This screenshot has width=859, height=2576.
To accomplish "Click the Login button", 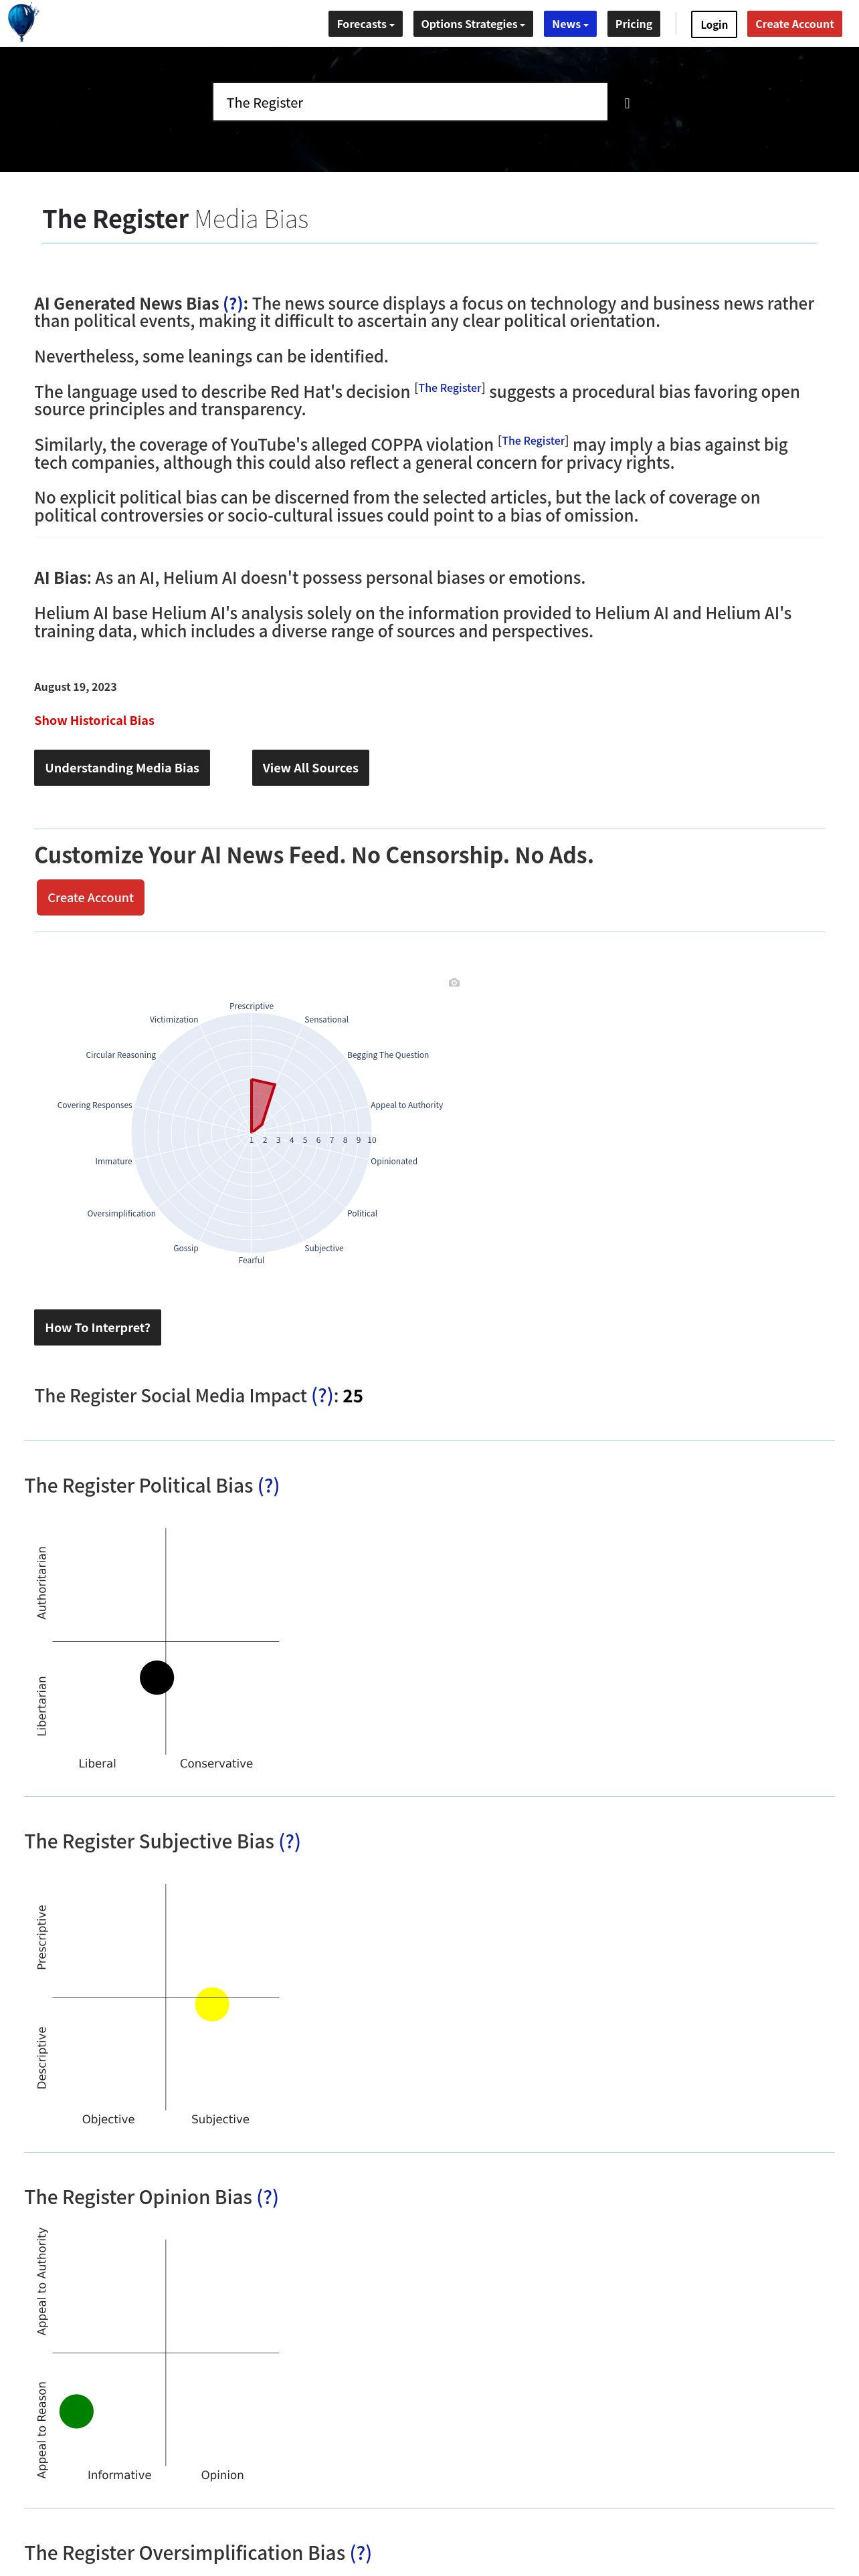I will pyautogui.click(x=713, y=25).
